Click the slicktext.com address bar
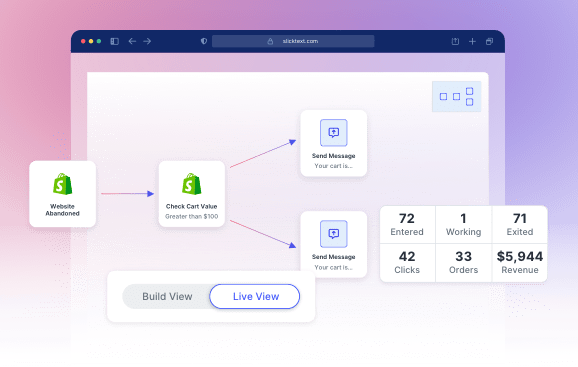Viewport: 578px width, 367px height. tap(293, 41)
